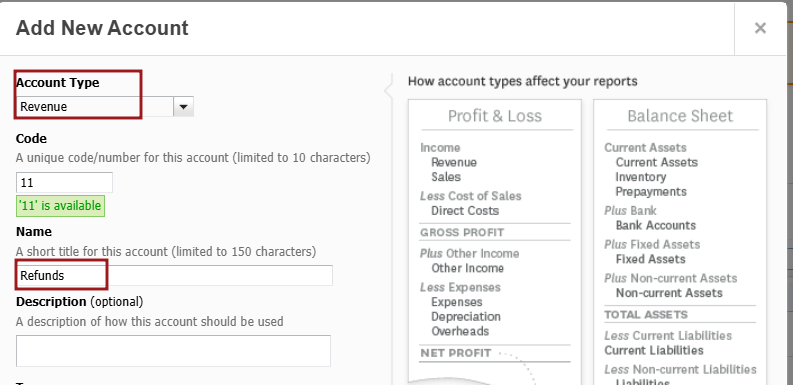Select Revenue in the Profit & Loss panel
The width and height of the screenshot is (793, 385).
(454, 162)
